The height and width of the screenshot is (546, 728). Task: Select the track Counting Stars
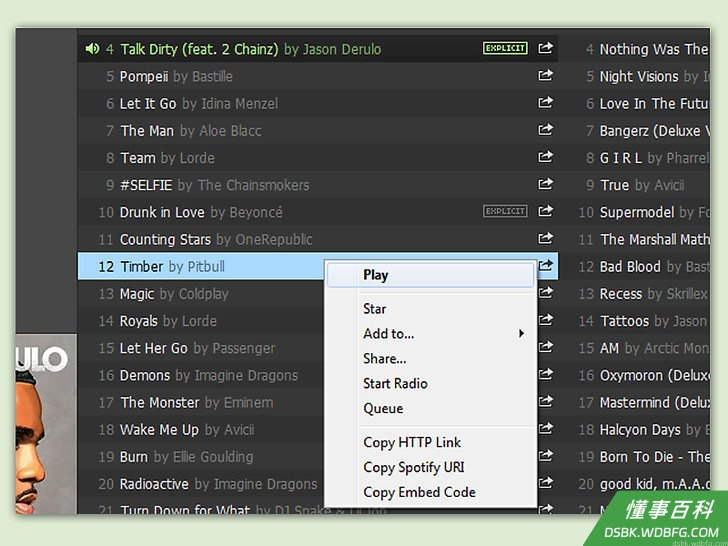pyautogui.click(x=165, y=240)
